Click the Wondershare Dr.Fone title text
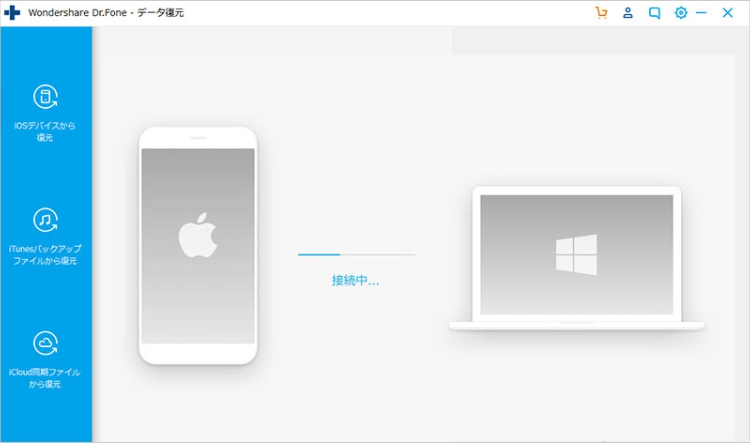This screenshot has width=750, height=443. click(x=106, y=12)
